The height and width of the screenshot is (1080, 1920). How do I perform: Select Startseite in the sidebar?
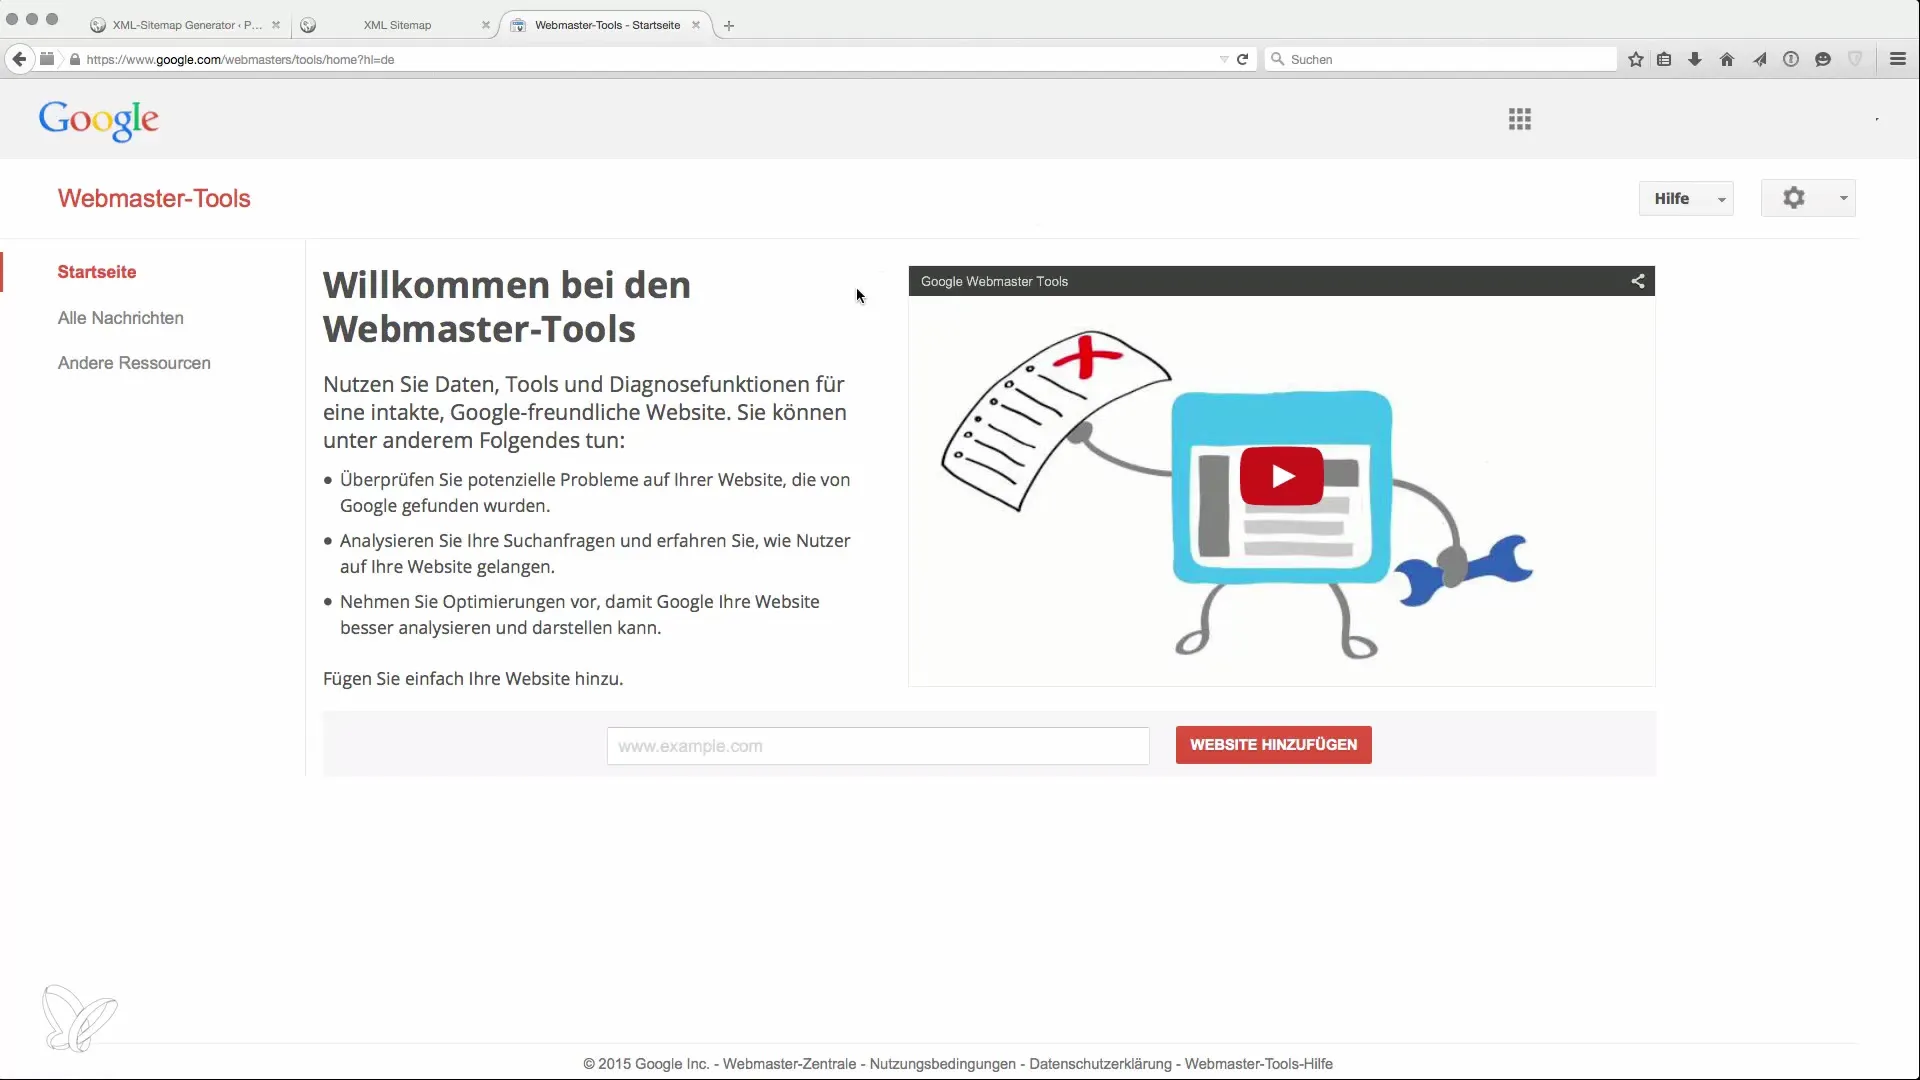97,272
